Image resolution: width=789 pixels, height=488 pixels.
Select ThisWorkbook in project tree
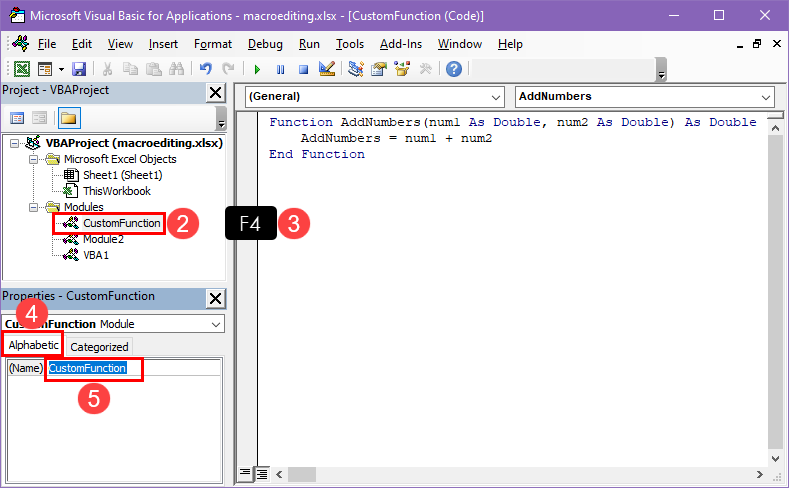tap(117, 191)
